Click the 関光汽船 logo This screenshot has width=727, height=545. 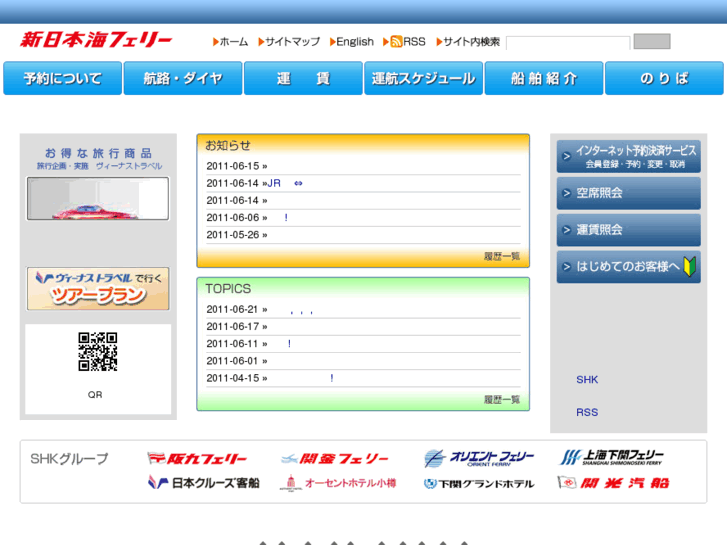click(613, 483)
